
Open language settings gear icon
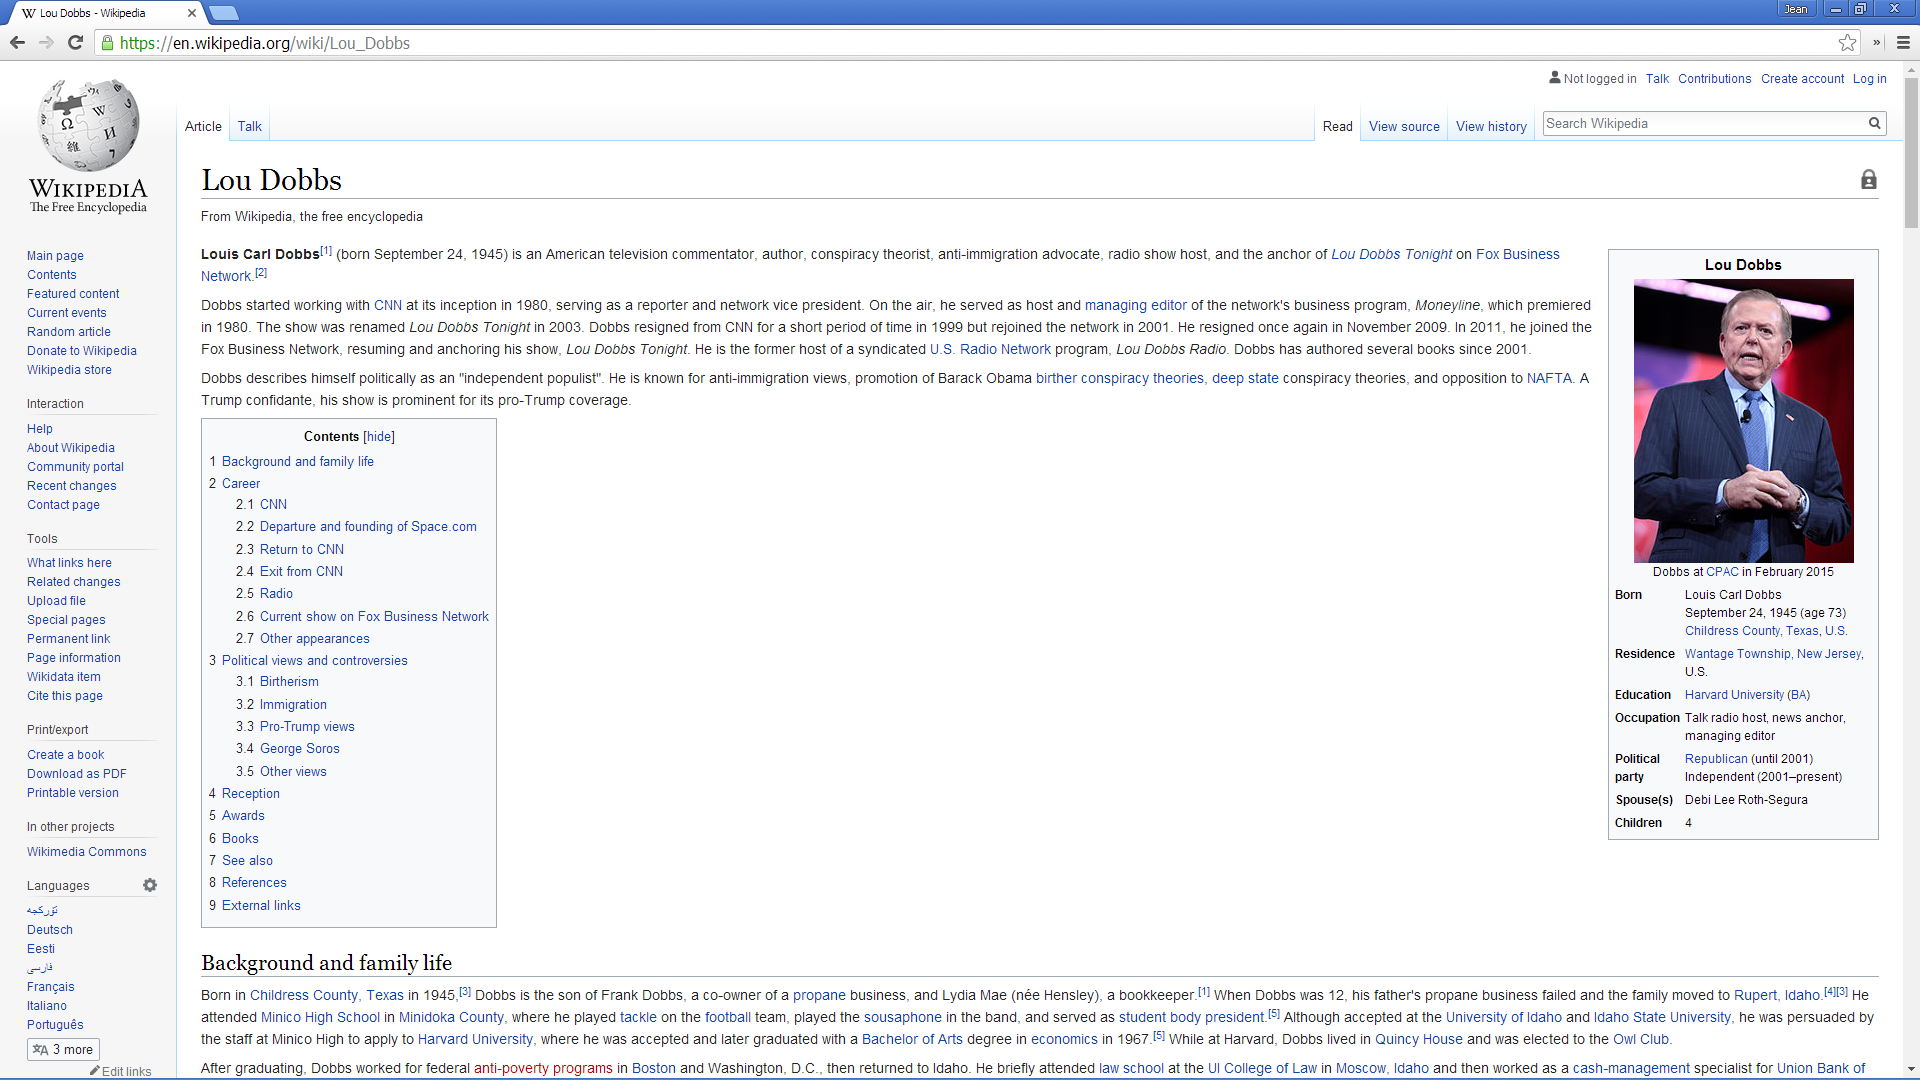[x=150, y=885]
